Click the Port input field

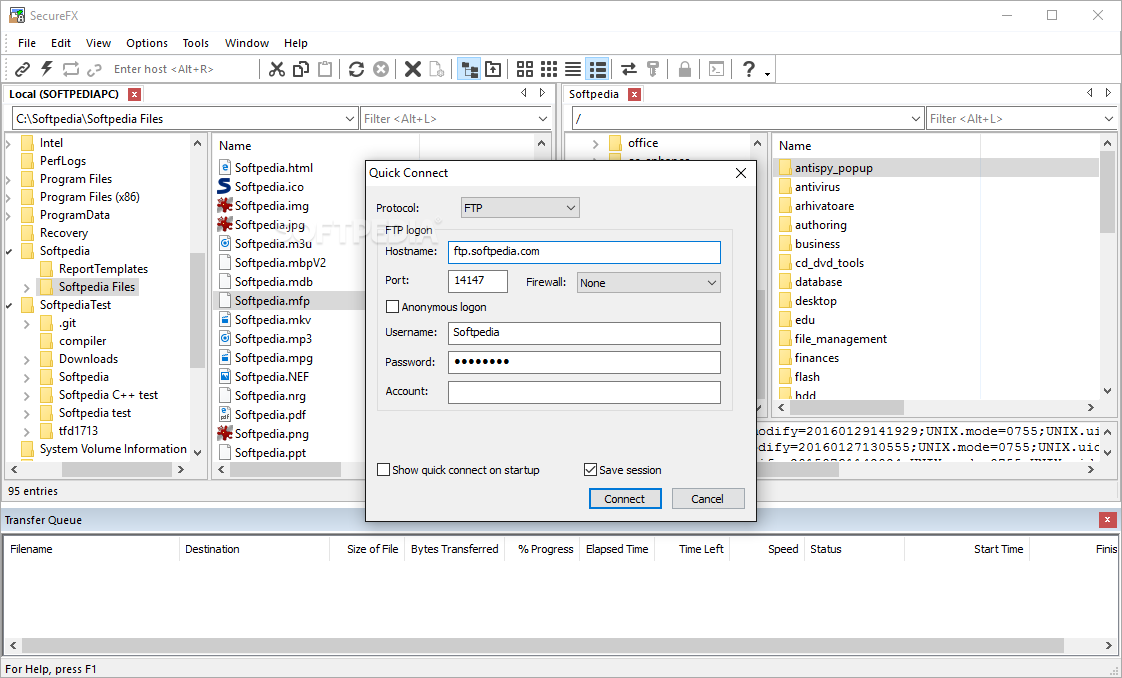478,281
